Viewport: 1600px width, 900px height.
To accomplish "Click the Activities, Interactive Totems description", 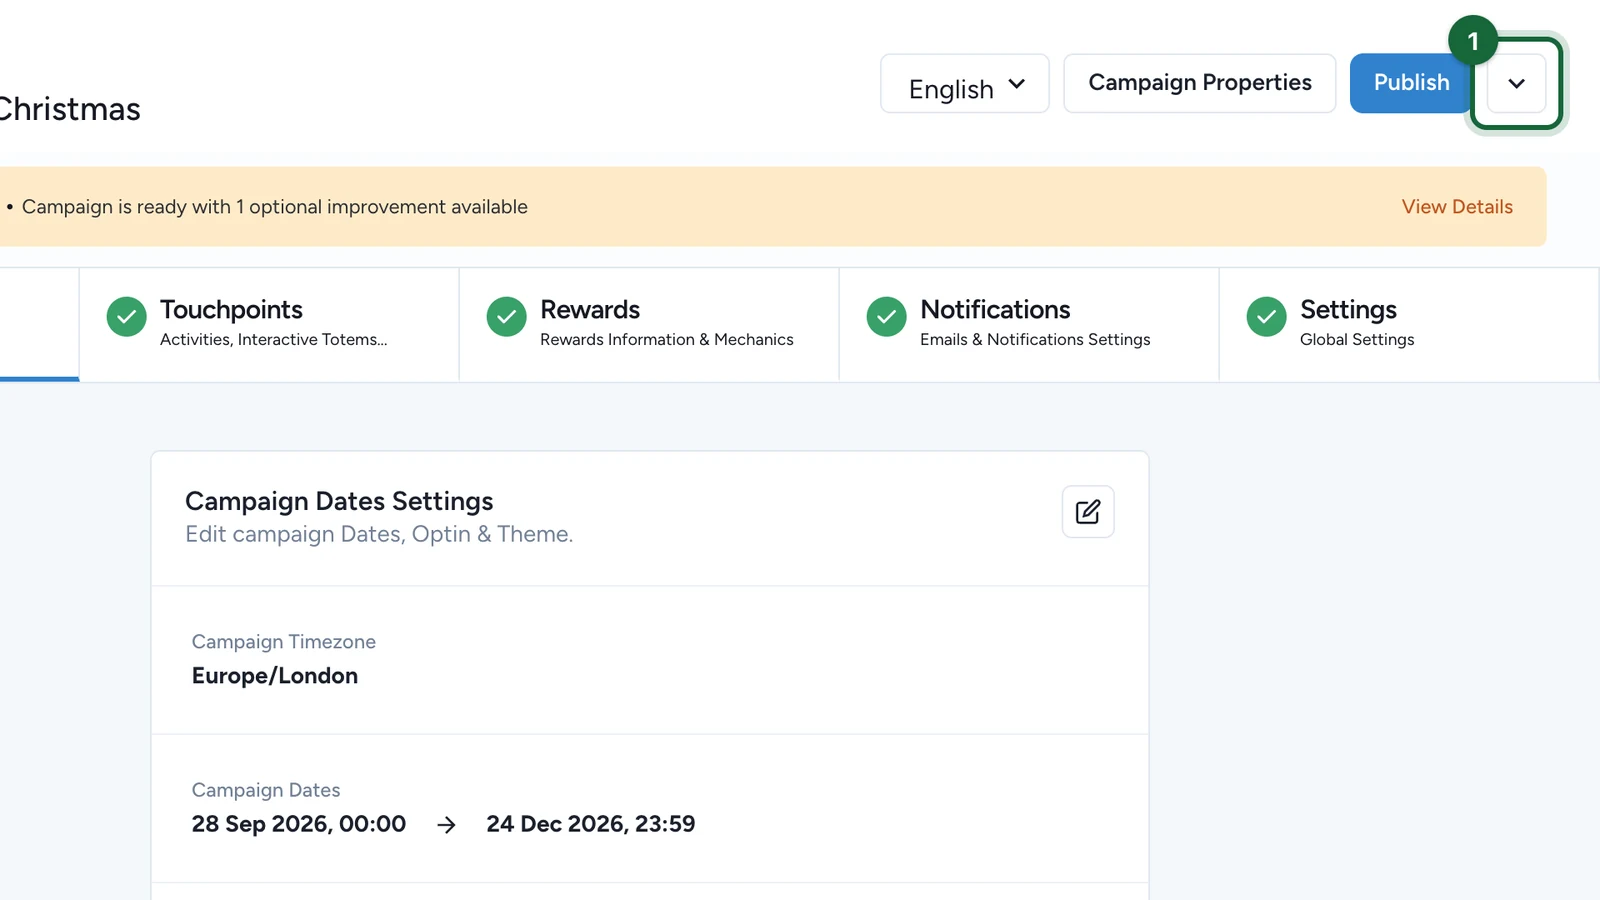I will [x=274, y=340].
